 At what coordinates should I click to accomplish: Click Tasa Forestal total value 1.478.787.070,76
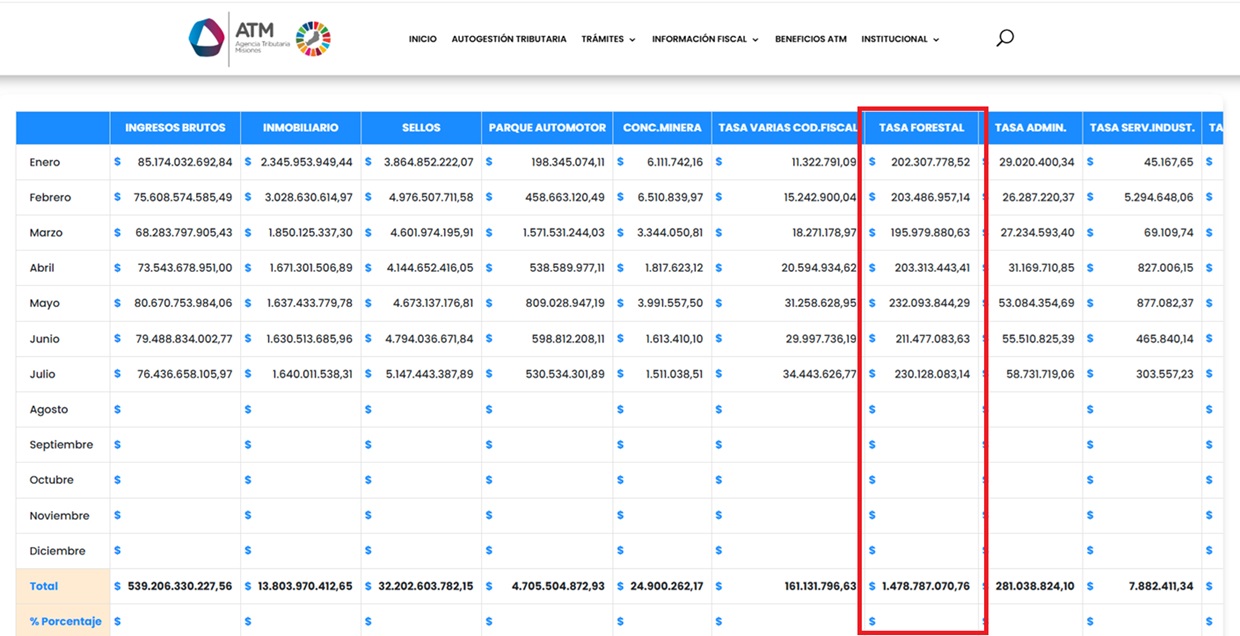[925, 586]
